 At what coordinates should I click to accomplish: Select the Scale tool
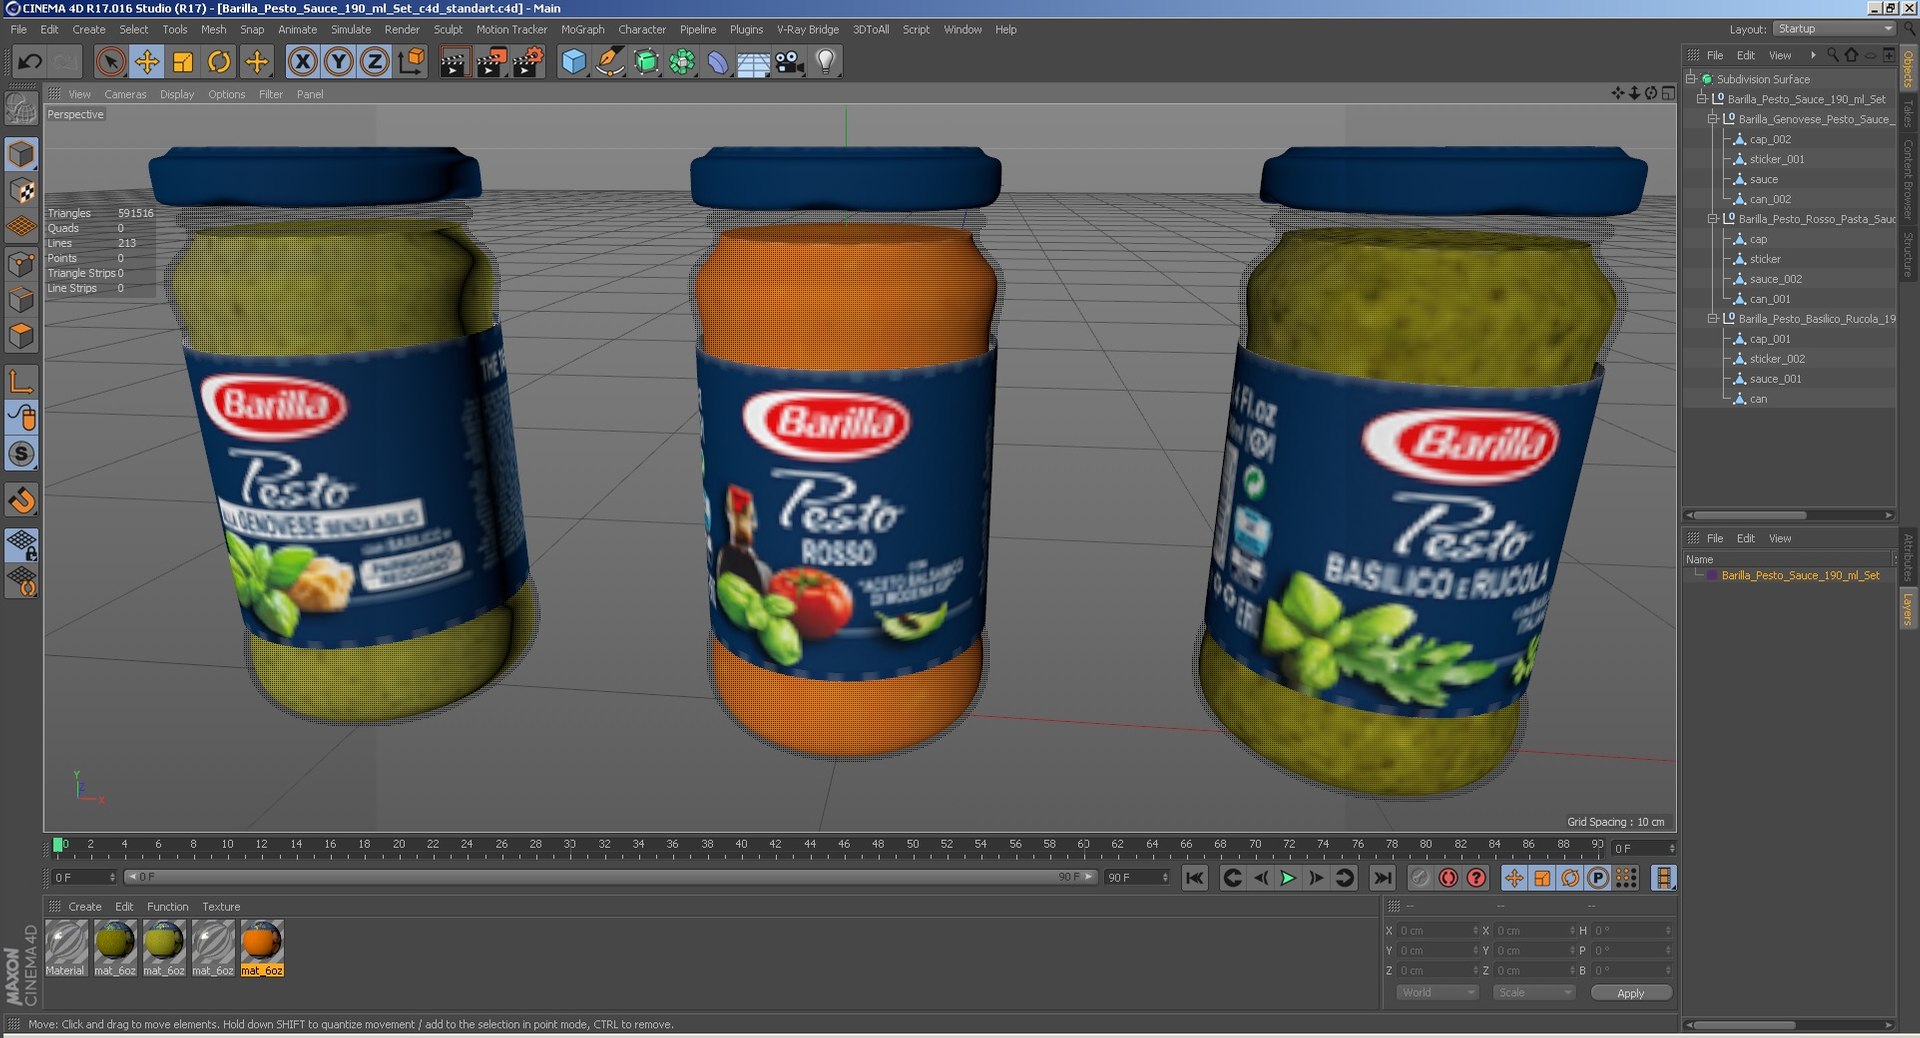pyautogui.click(x=183, y=62)
